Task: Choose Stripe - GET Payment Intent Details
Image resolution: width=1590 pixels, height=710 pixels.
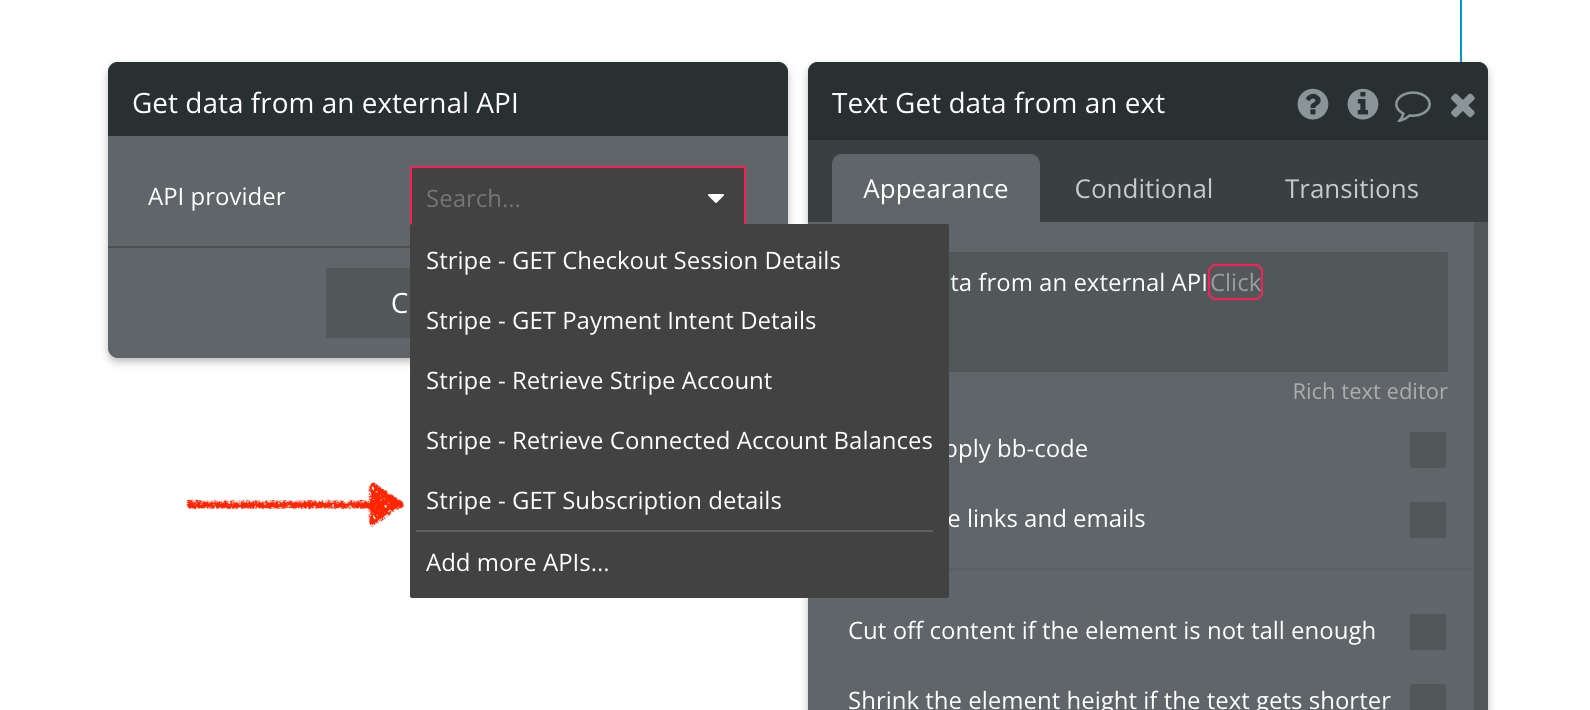Action: click(621, 321)
